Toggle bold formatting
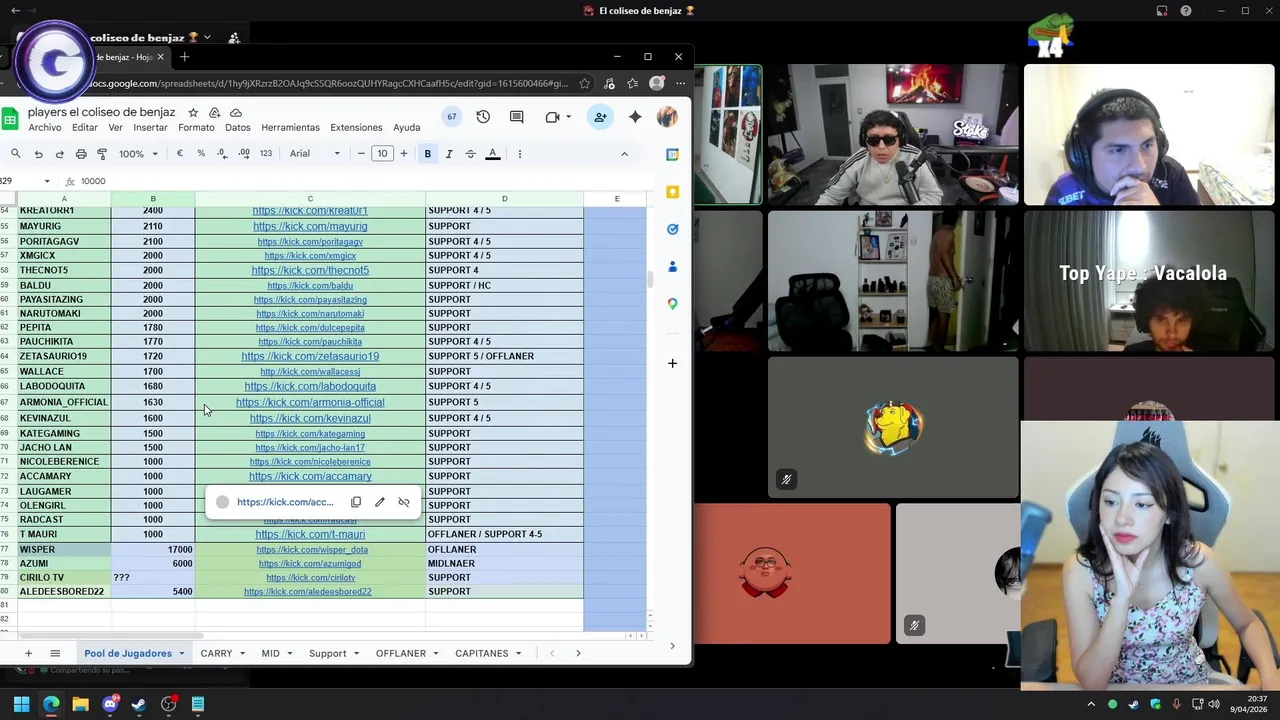Image resolution: width=1280 pixels, height=720 pixels. (x=427, y=154)
